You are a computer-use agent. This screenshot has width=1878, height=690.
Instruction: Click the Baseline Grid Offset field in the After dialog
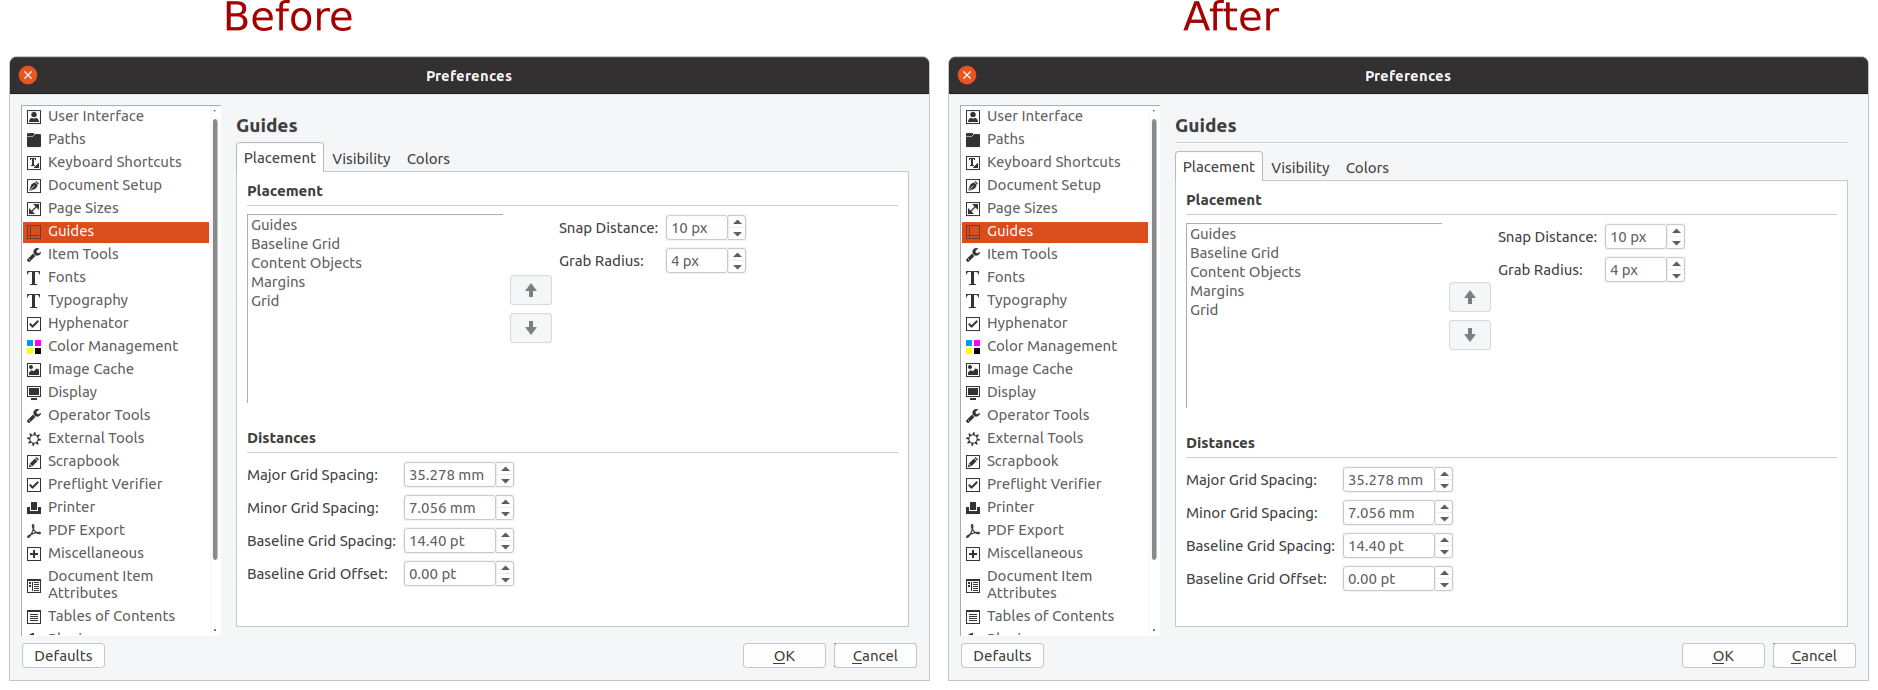(x=1388, y=579)
